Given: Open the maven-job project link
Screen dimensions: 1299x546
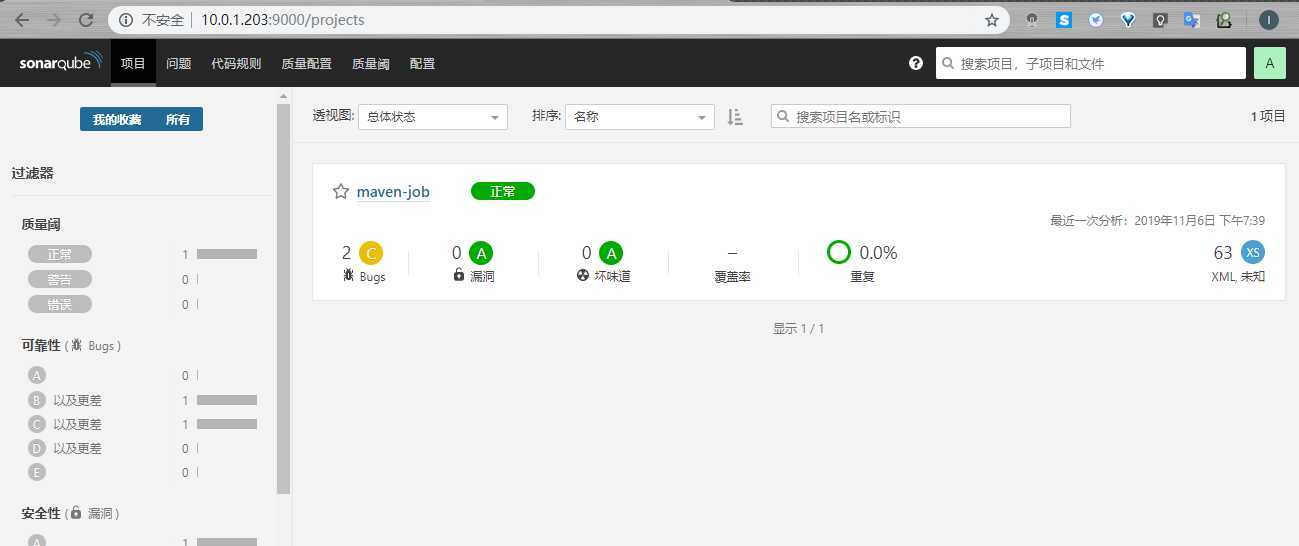Looking at the screenshot, I should click(393, 191).
